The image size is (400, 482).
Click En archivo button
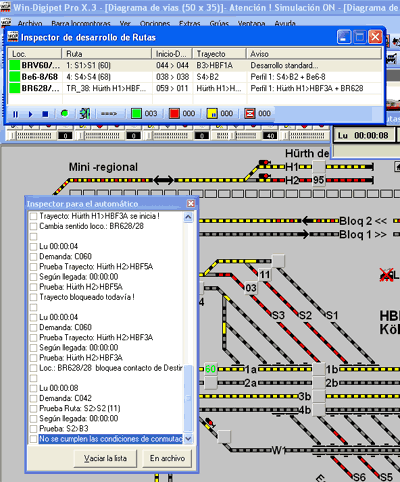click(167, 459)
